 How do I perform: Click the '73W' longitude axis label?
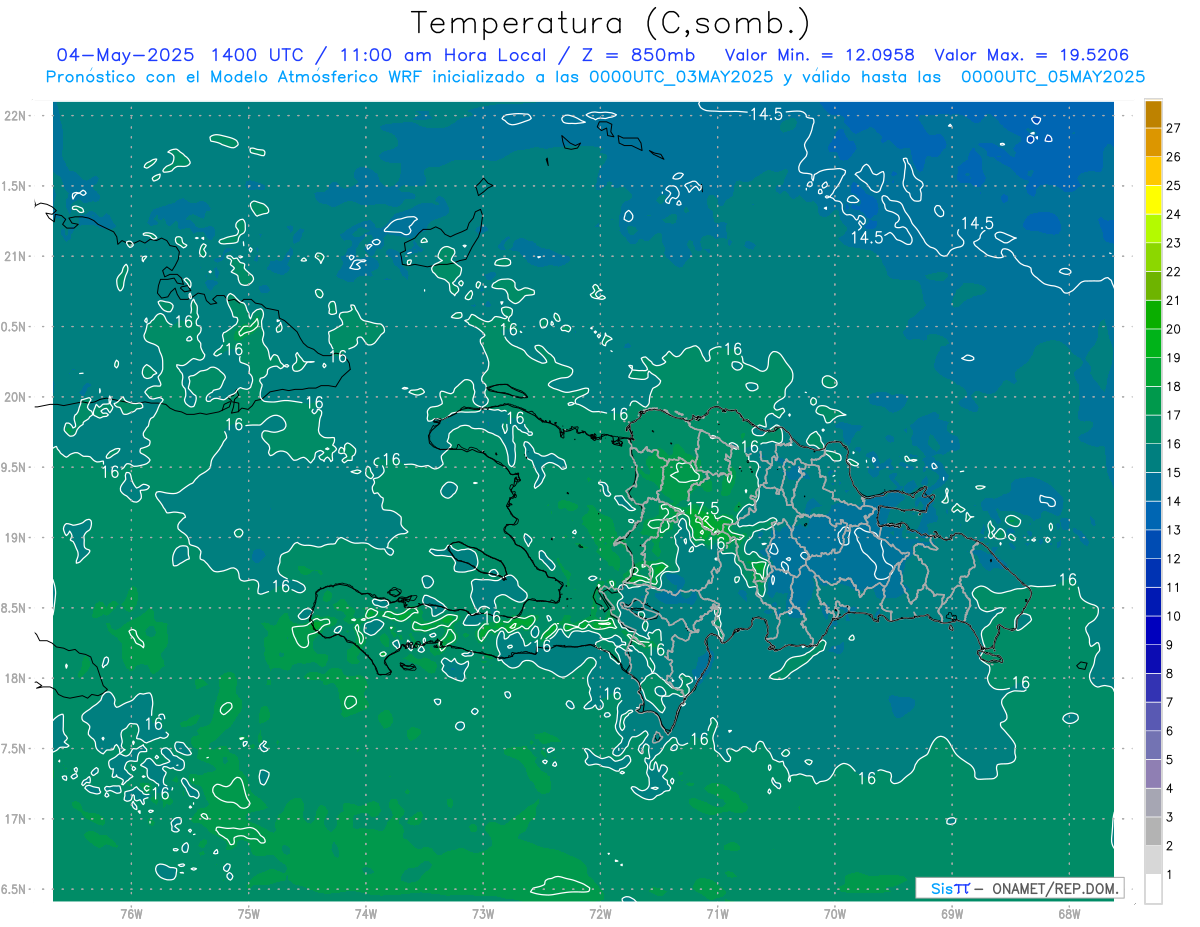pos(483,913)
